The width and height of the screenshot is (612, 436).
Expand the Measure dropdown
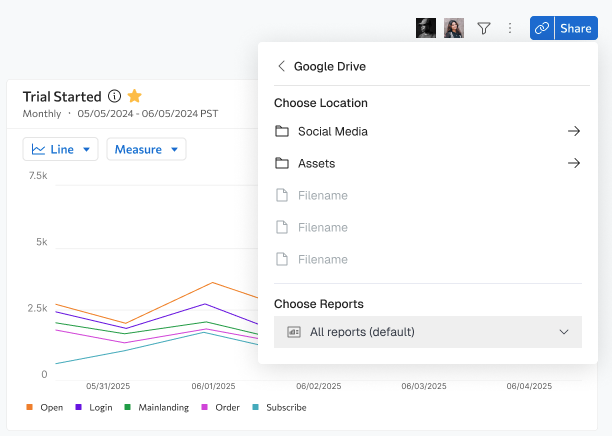point(146,149)
